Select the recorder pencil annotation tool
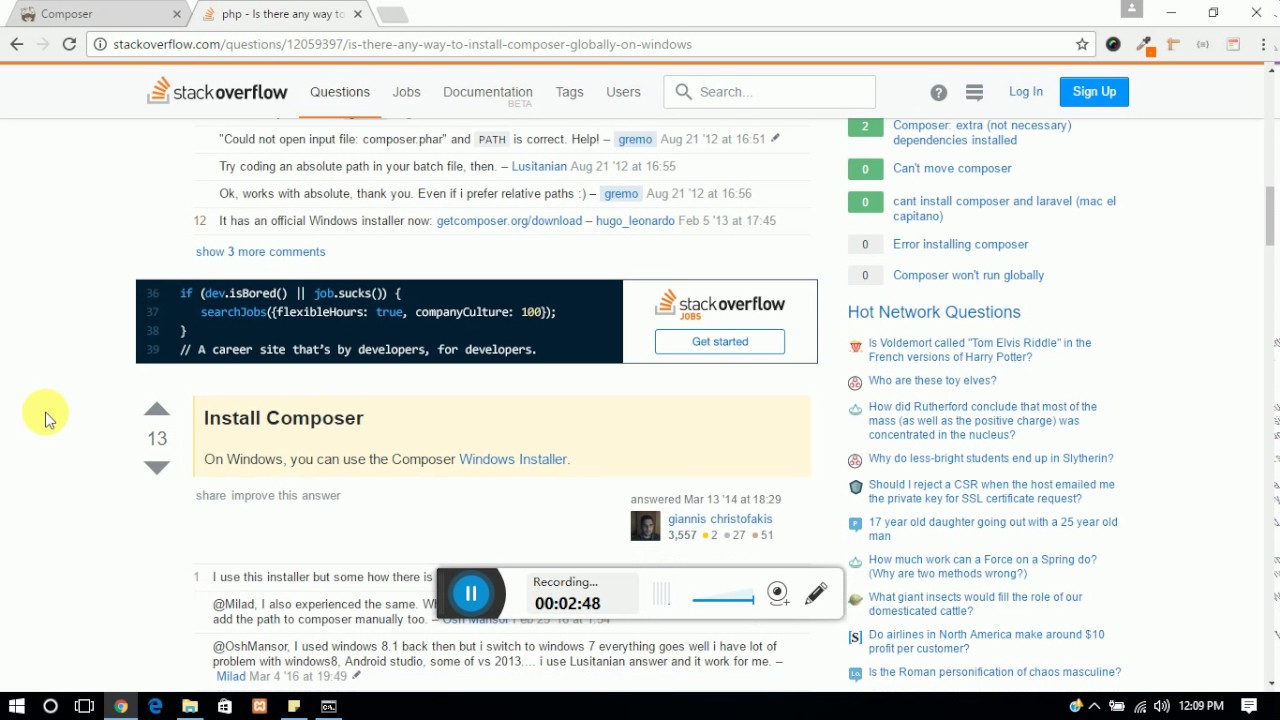Image resolution: width=1280 pixels, height=720 pixels. click(816, 594)
